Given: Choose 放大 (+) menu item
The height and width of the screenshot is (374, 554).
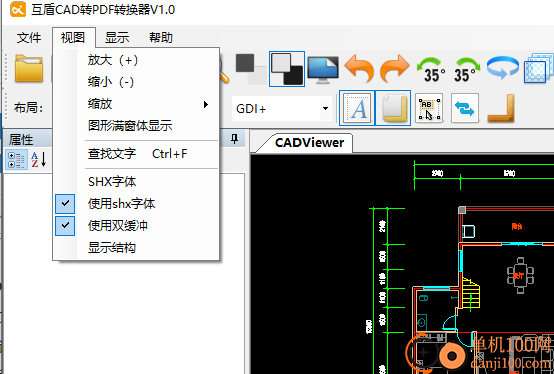Looking at the screenshot, I should 136,60.
